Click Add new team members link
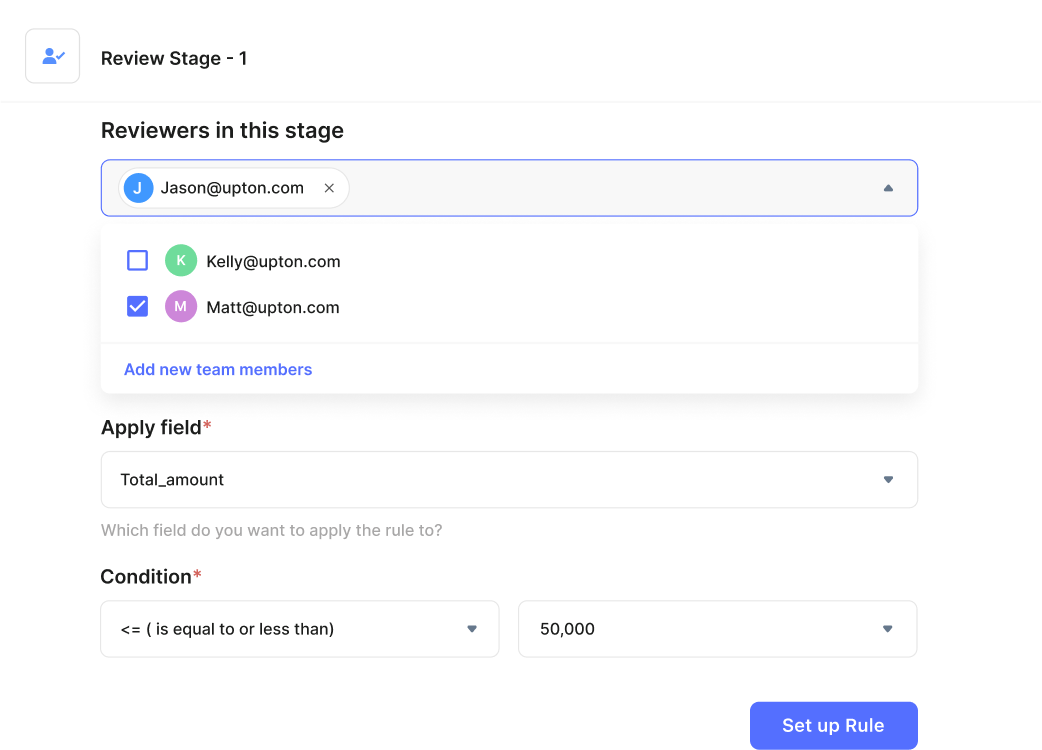 218,370
